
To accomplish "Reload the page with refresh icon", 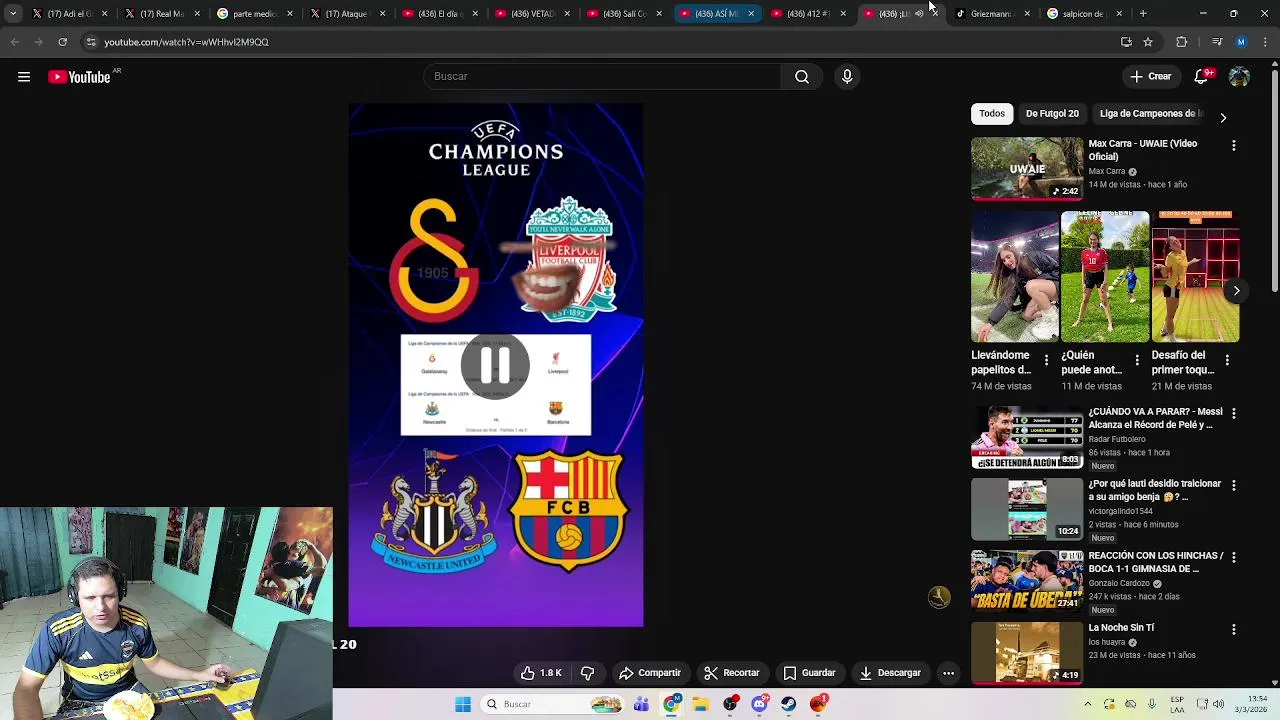I will [x=62, y=42].
